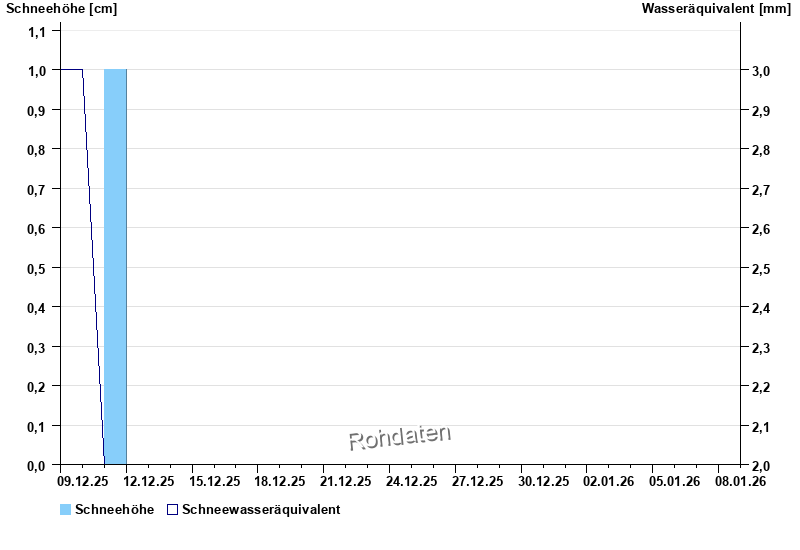Click the Schneewasseräquivalent legend box

(172, 509)
